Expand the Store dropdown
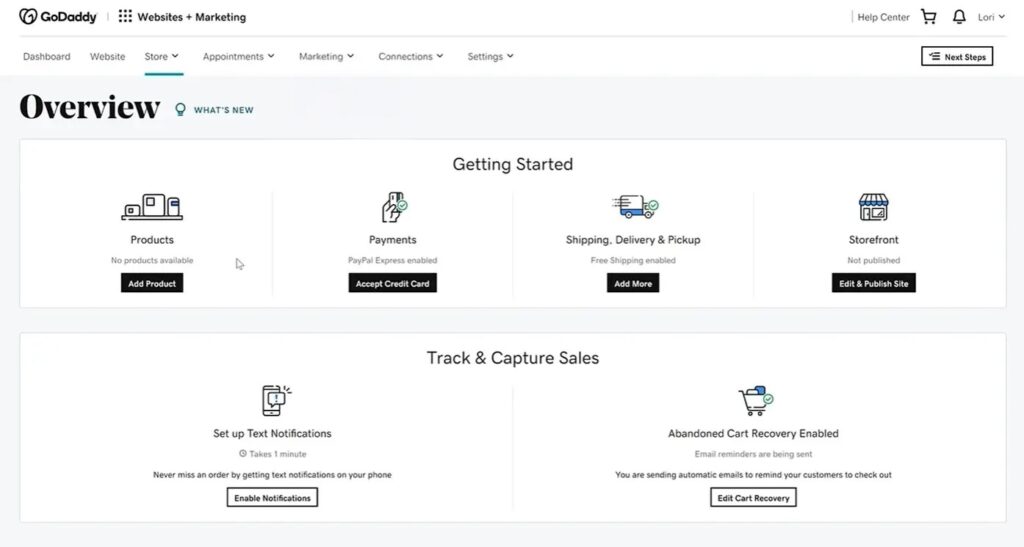 click(x=161, y=56)
